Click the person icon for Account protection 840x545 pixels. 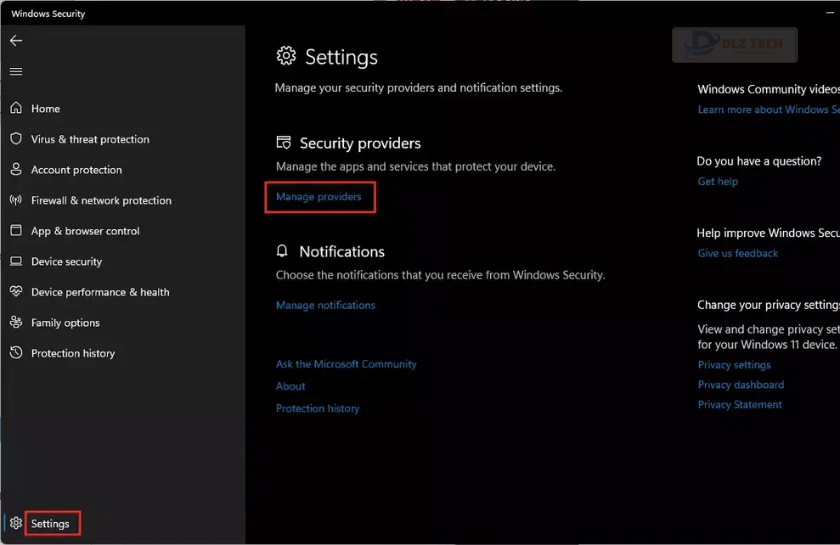16,169
